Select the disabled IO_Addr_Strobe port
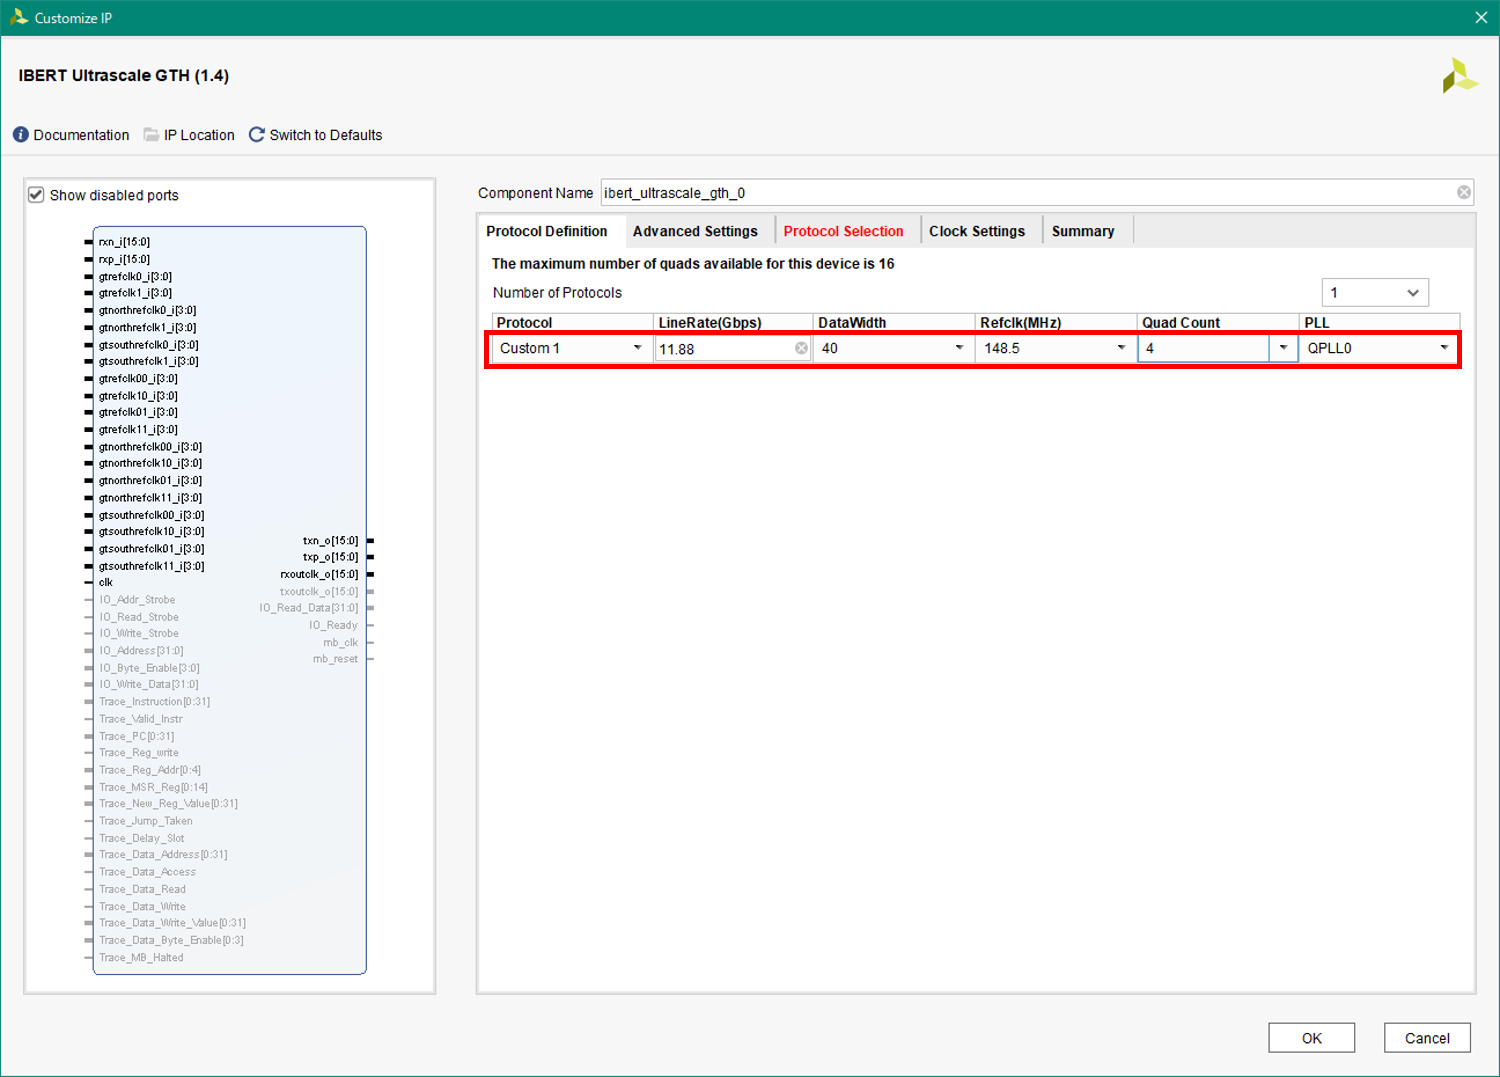The height and width of the screenshot is (1077, 1500). (137, 600)
